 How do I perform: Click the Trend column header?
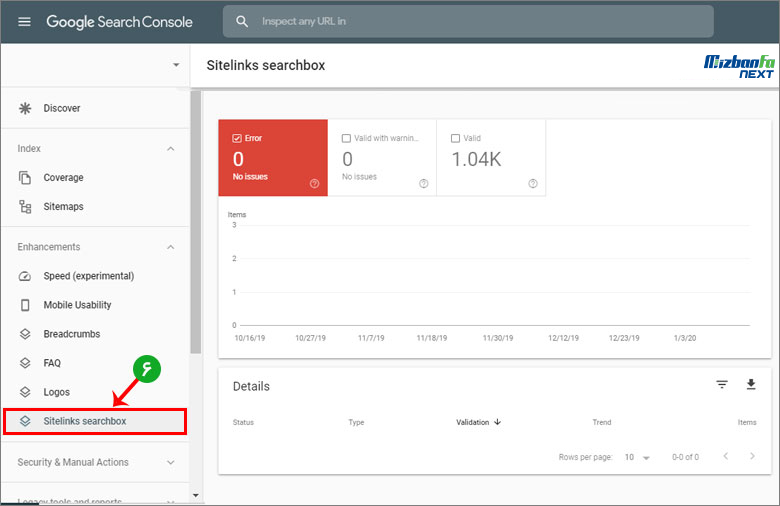[x=601, y=422]
